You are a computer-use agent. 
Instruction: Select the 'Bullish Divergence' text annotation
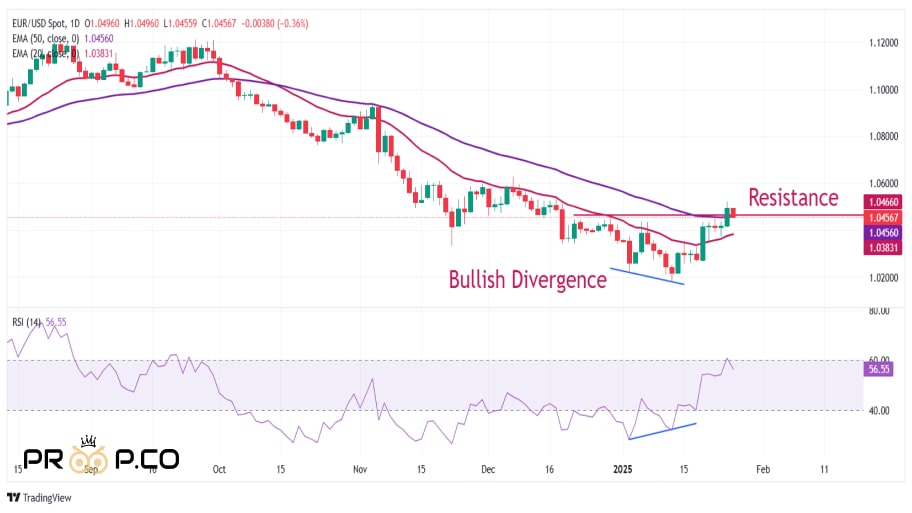(x=528, y=280)
